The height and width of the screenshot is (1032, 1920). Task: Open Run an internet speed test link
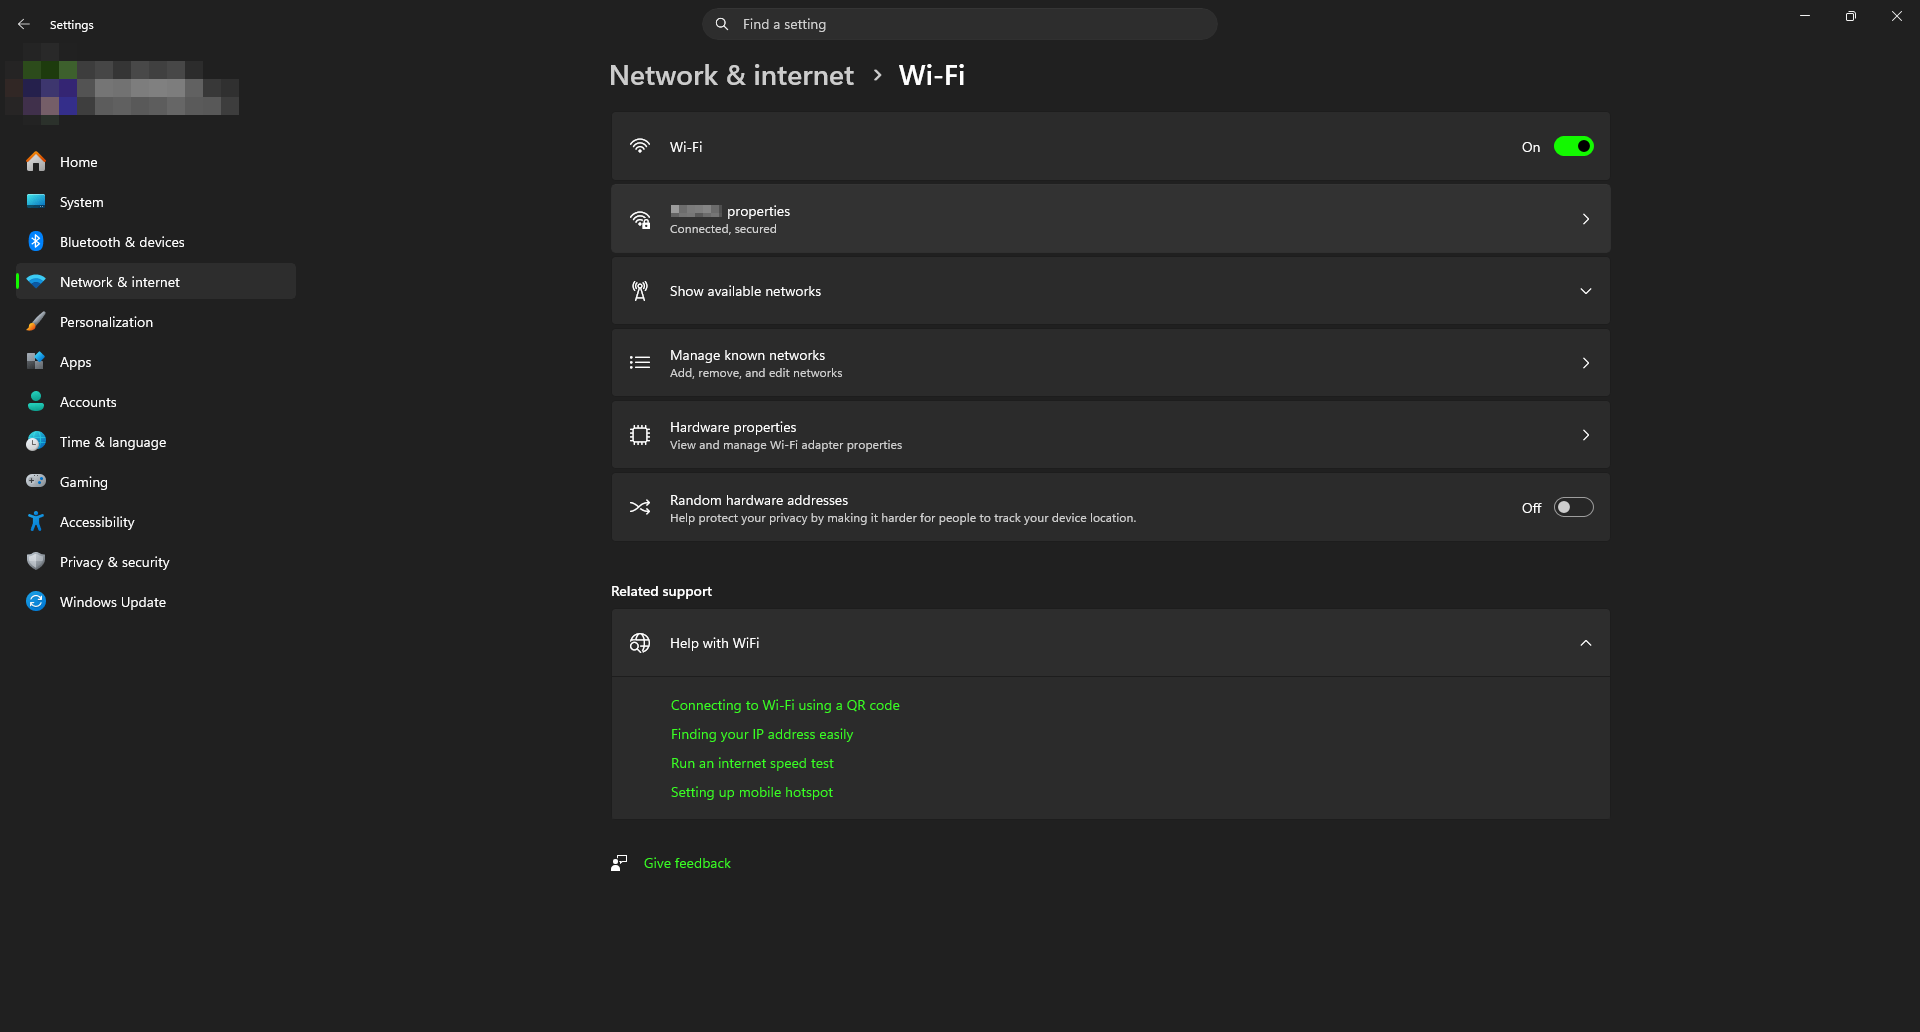(752, 763)
